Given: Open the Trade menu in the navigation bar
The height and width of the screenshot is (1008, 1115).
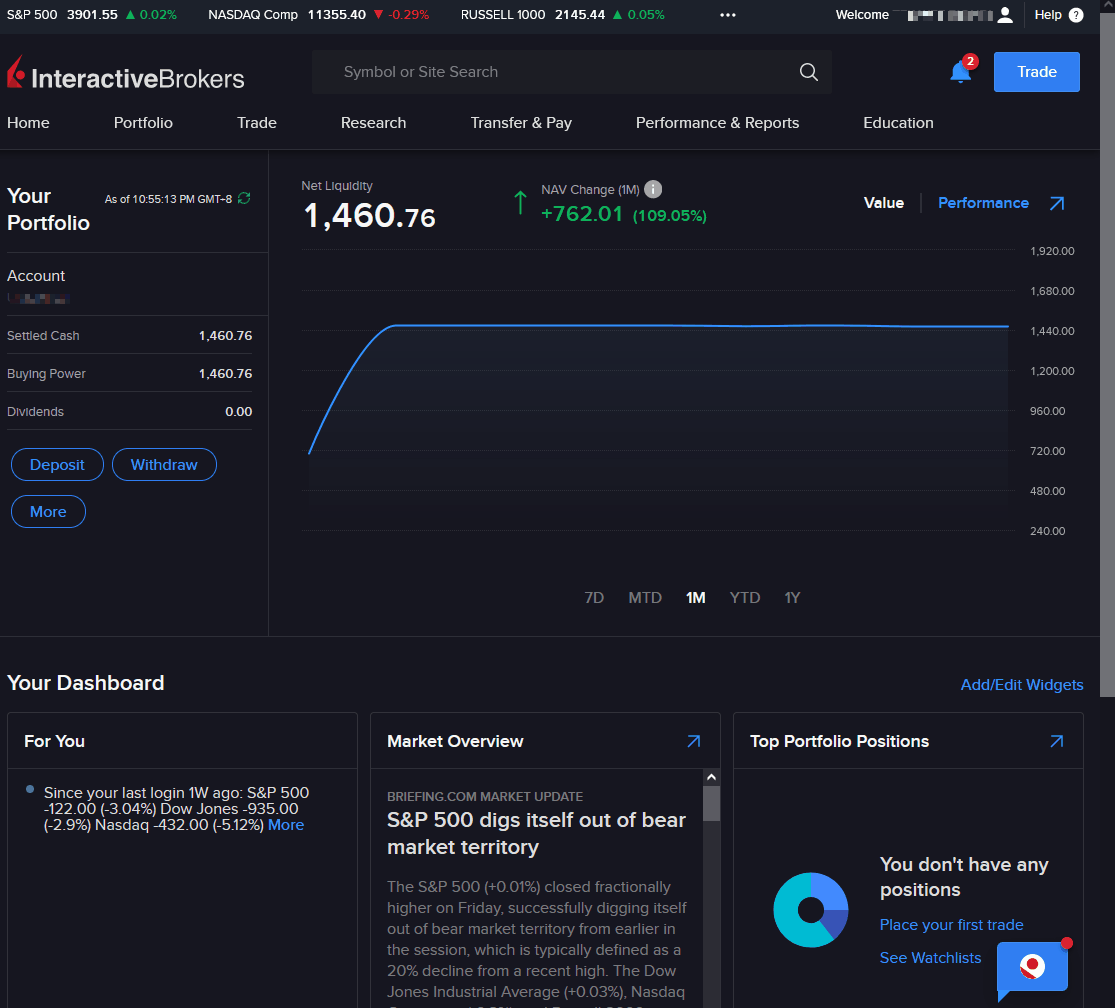Looking at the screenshot, I should [257, 123].
